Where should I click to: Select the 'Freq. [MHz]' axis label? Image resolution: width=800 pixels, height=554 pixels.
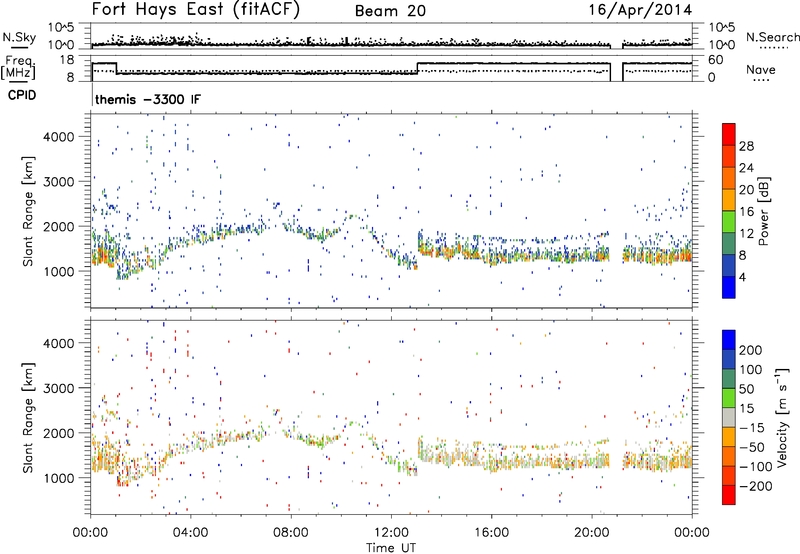[x=18, y=68]
